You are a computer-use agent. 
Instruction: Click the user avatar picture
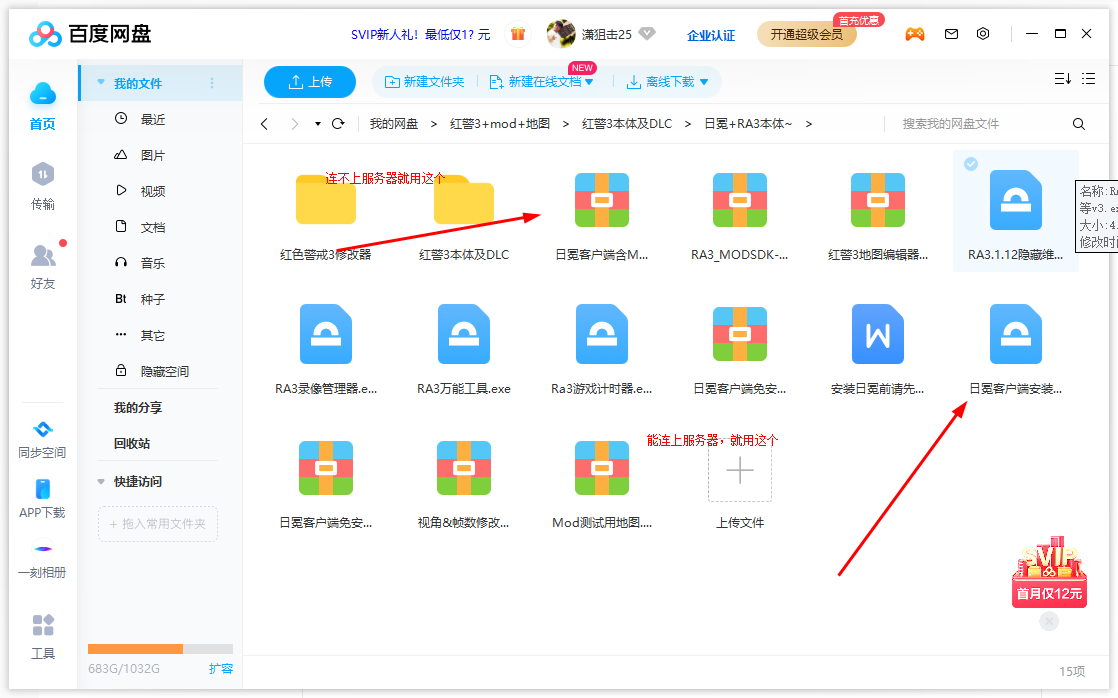tap(560, 34)
